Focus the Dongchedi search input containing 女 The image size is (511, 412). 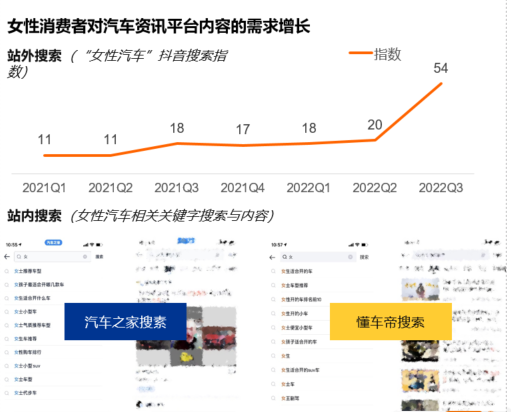[x=318, y=257]
